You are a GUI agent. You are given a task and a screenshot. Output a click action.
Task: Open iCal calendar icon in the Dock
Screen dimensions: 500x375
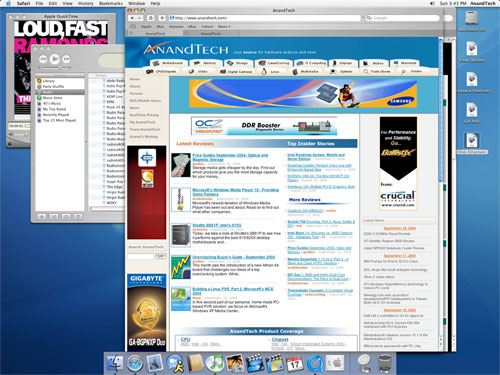[x=295, y=363]
